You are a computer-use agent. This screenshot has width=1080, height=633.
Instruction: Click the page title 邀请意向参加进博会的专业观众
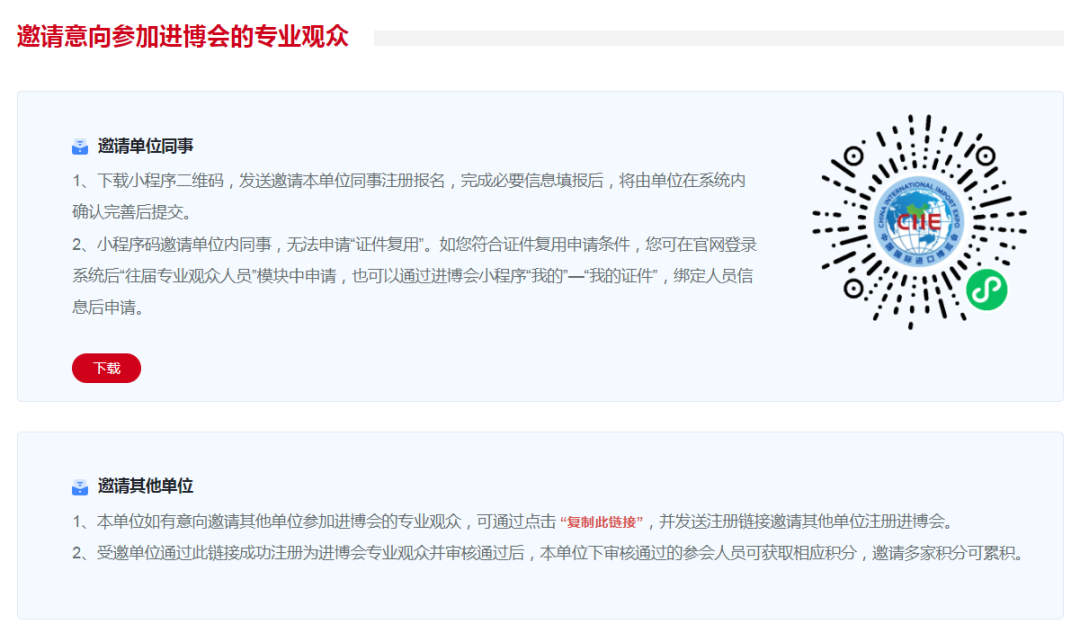coord(183,37)
